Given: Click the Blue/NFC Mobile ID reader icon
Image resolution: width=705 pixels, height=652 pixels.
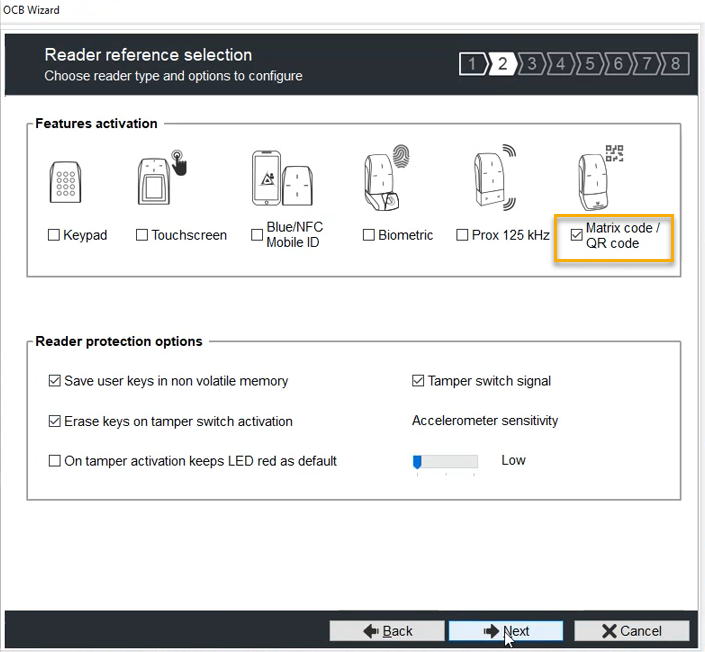Looking at the screenshot, I should click(283, 179).
